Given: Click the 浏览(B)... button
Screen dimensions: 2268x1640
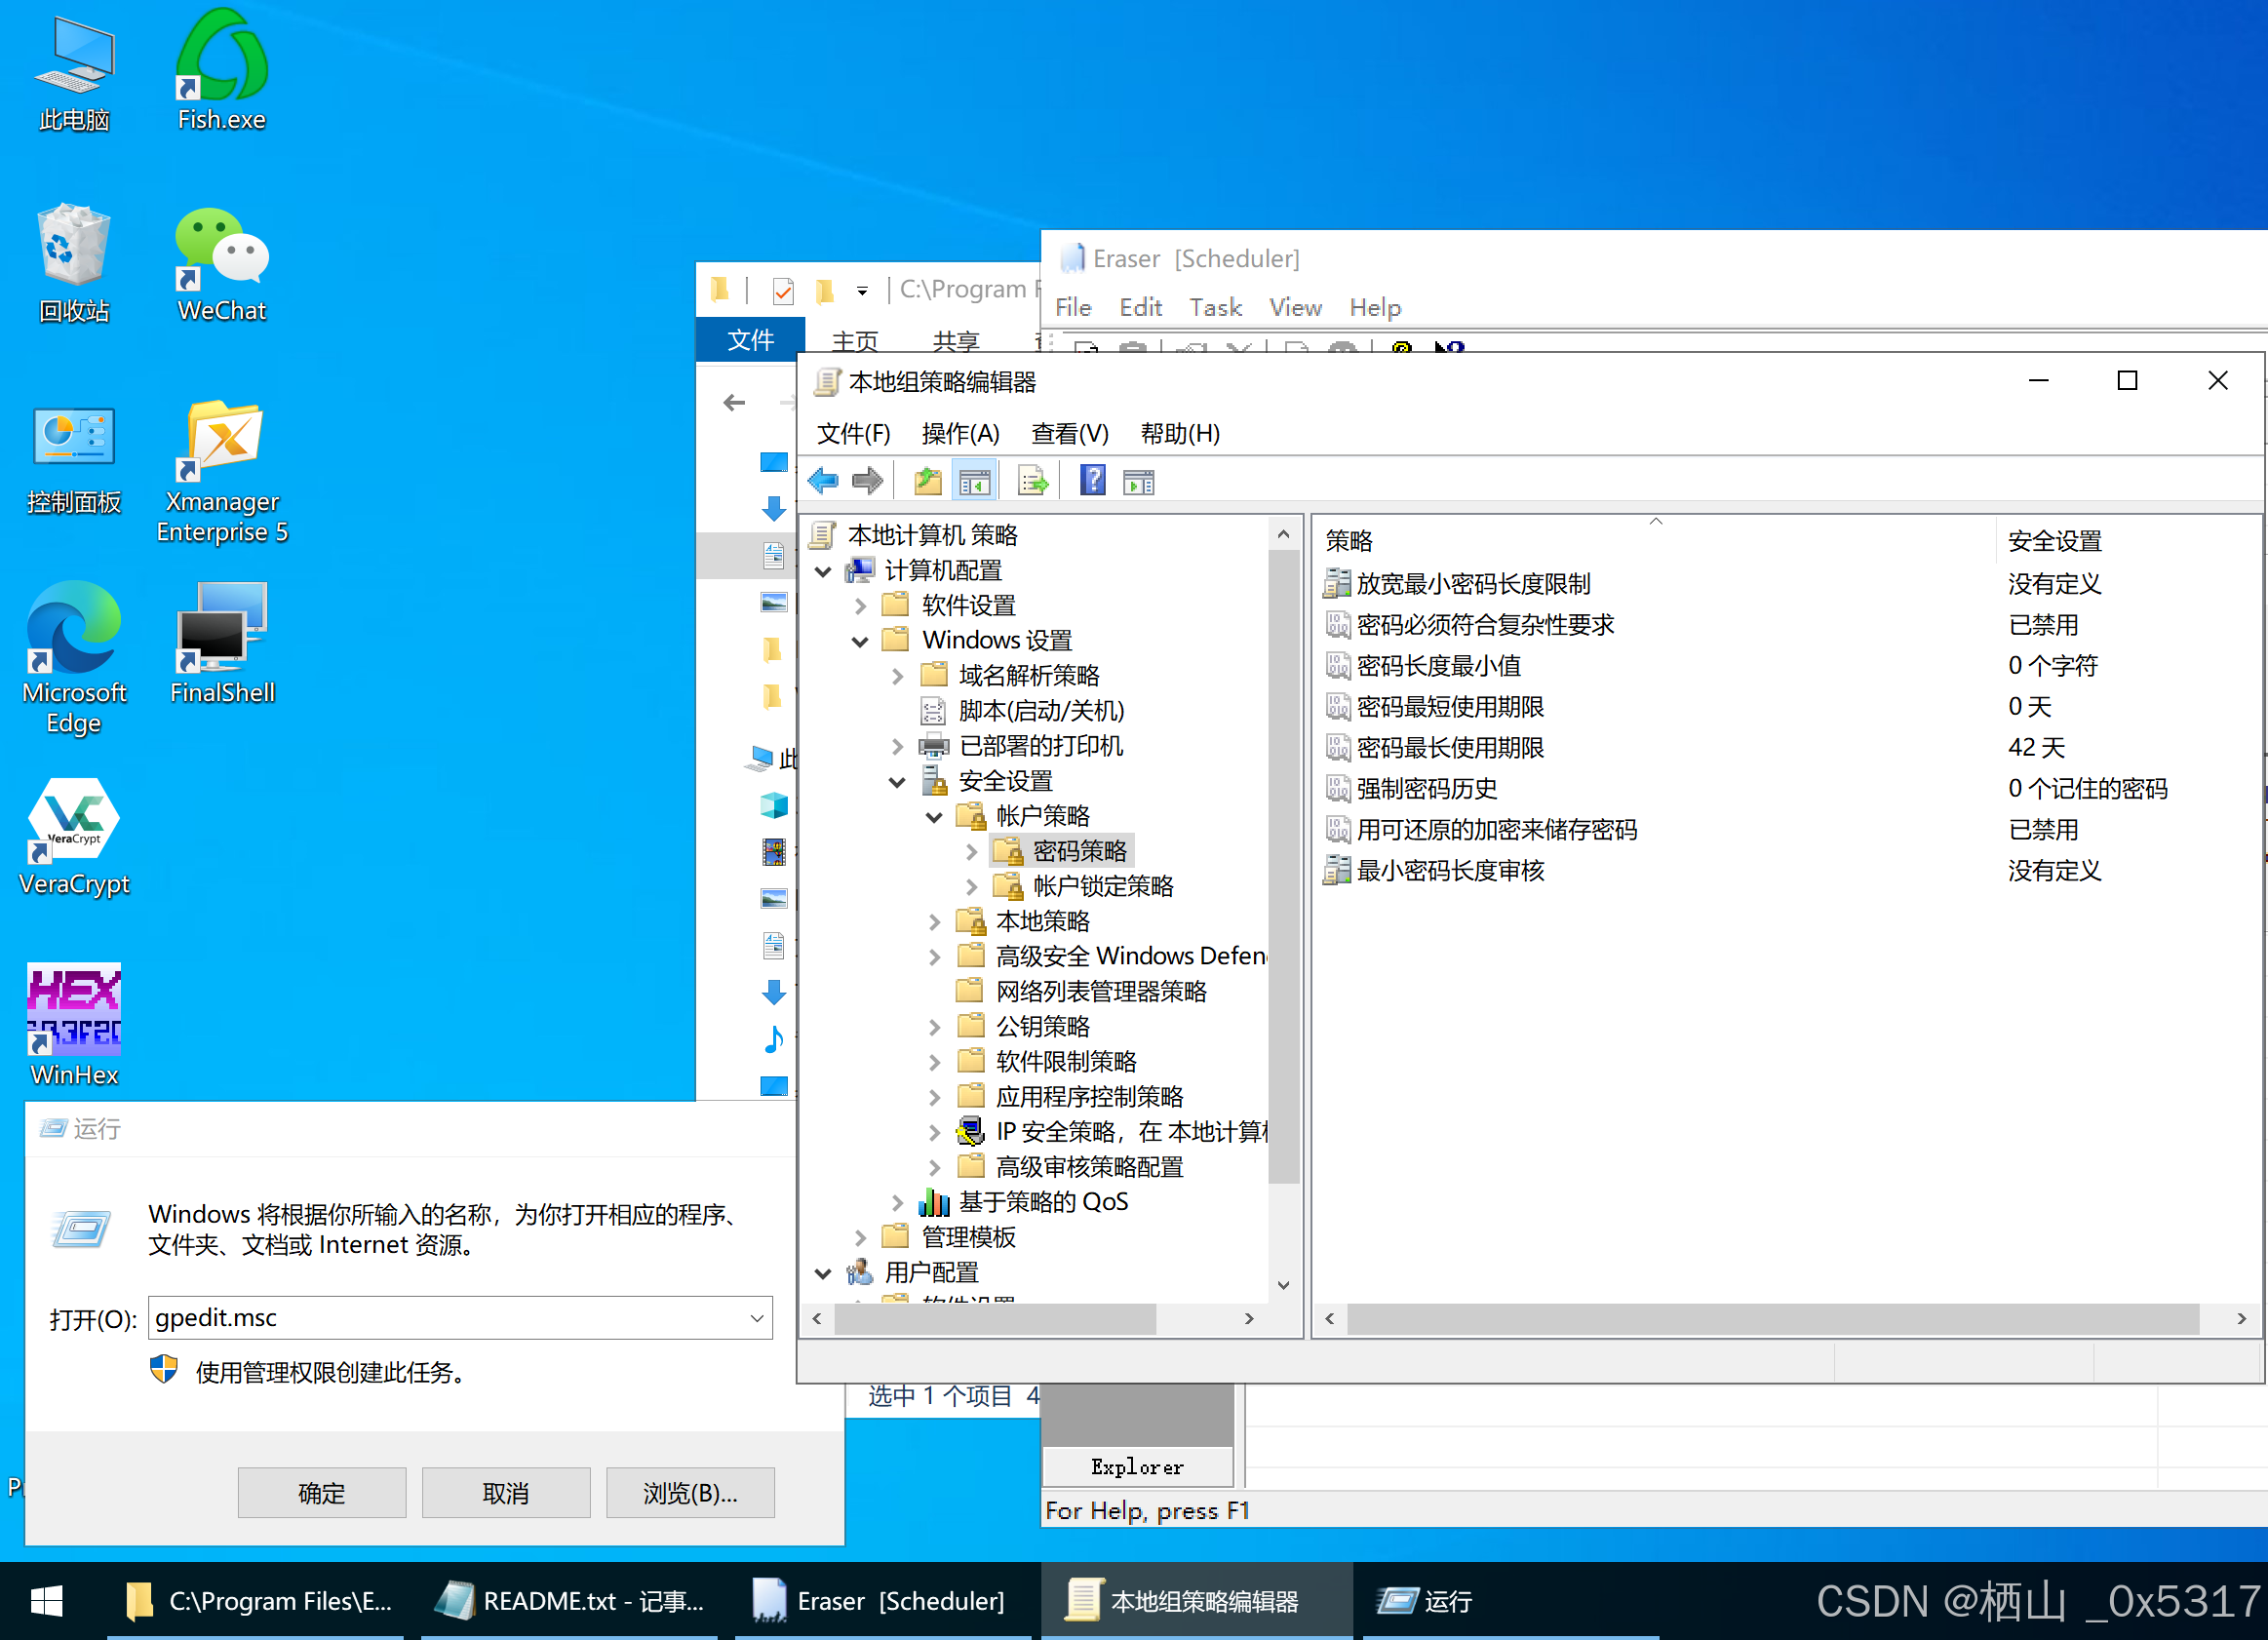Looking at the screenshot, I should point(689,1492).
